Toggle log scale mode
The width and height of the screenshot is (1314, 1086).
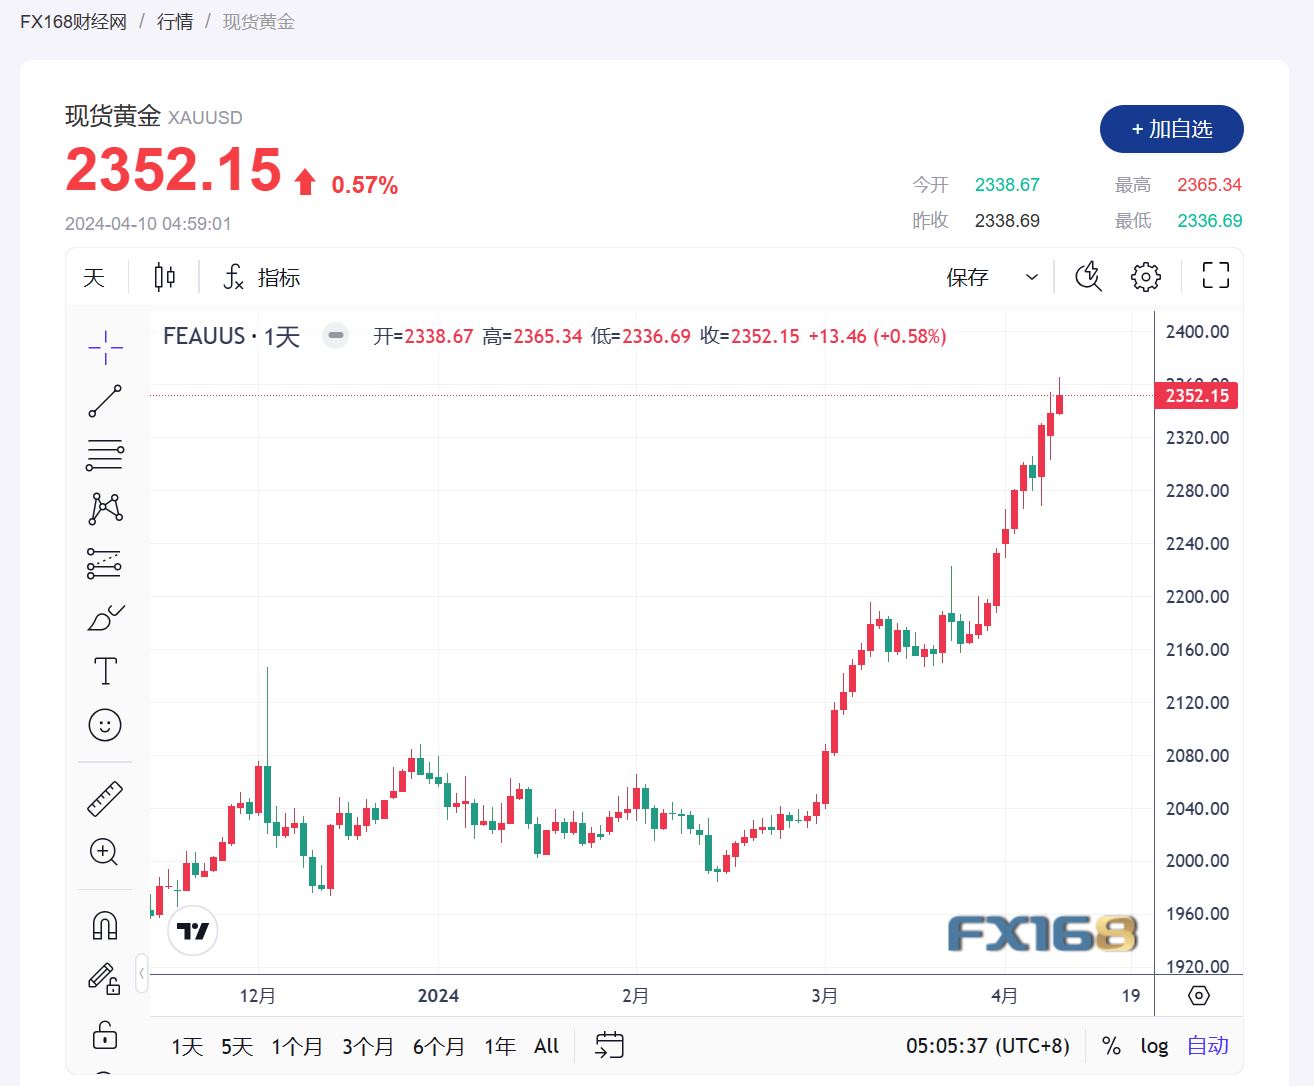[1154, 1047]
